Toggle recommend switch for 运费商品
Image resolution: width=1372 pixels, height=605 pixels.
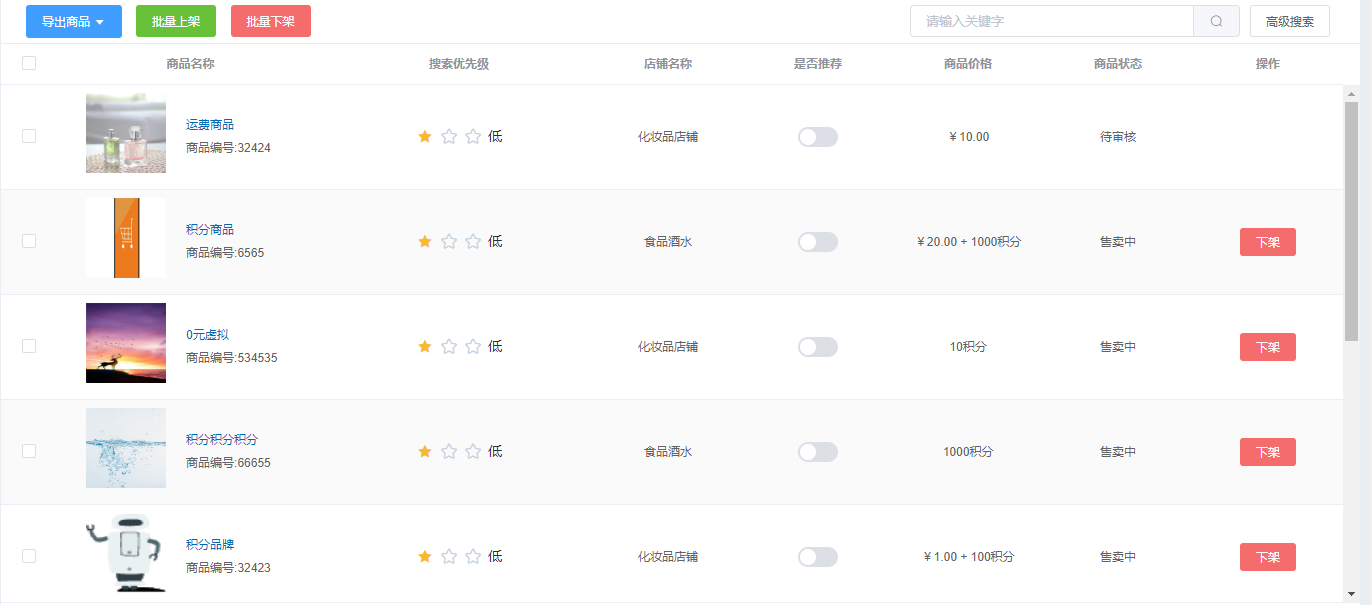pyautogui.click(x=818, y=137)
